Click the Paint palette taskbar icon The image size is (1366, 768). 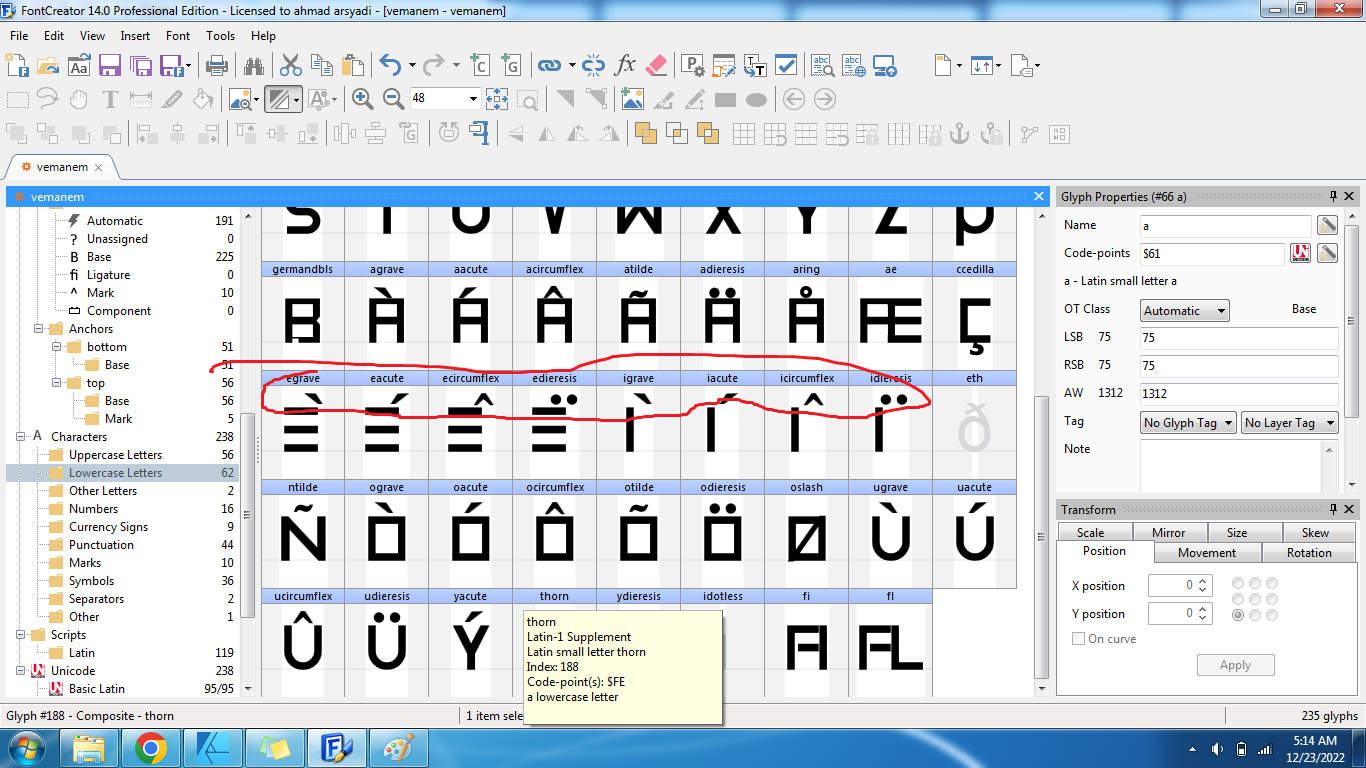[x=398, y=748]
